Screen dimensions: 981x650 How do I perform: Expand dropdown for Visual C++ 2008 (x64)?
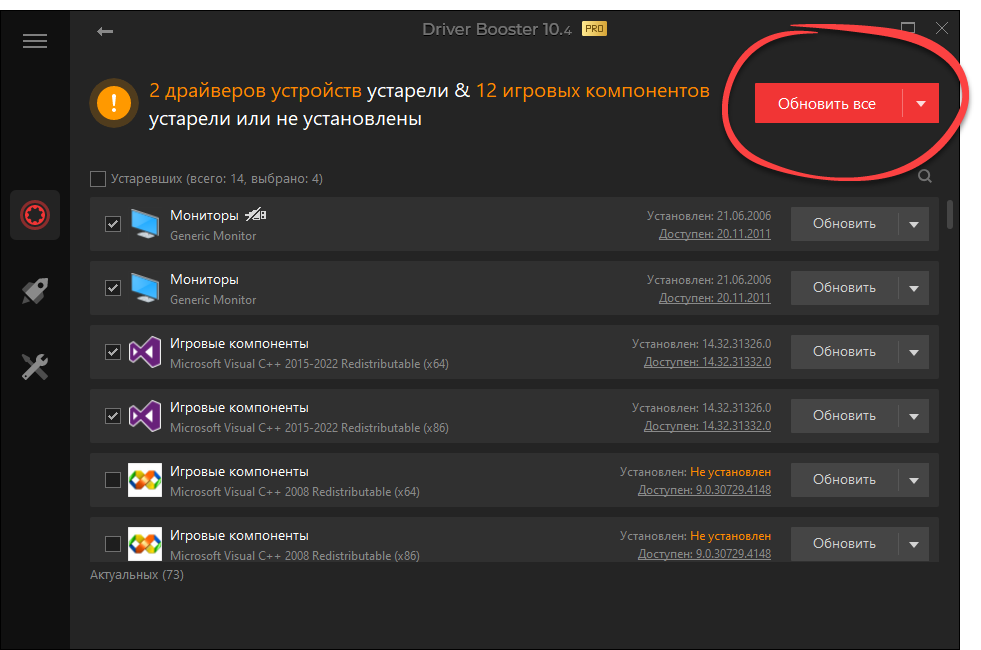914,480
